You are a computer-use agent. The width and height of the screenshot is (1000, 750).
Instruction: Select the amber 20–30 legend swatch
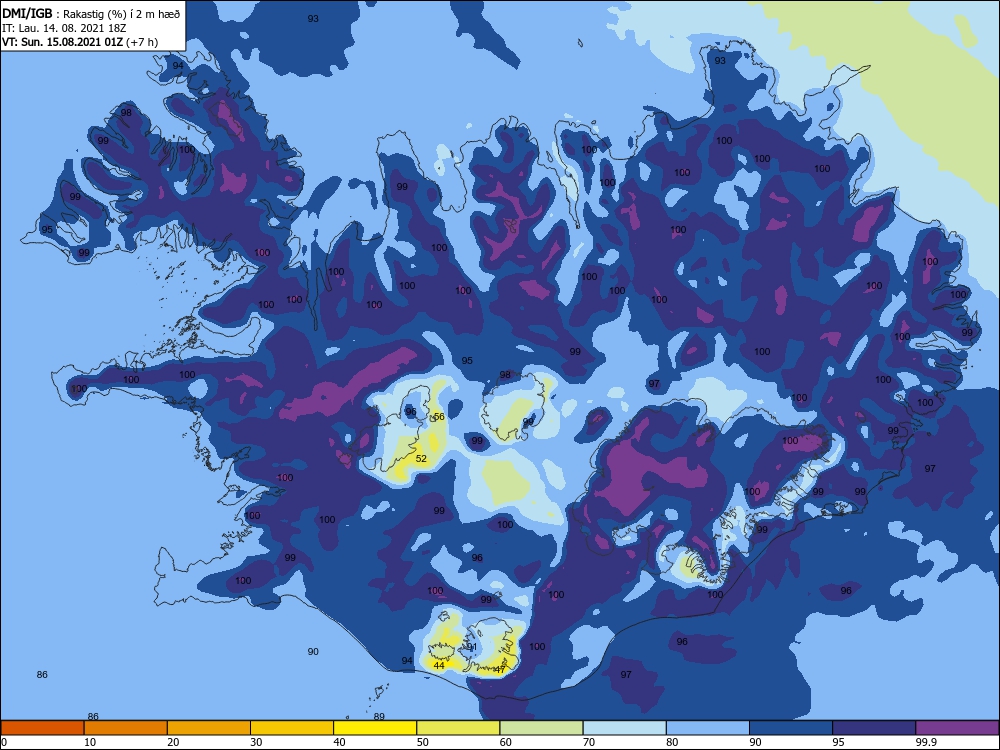pyautogui.click(x=209, y=728)
